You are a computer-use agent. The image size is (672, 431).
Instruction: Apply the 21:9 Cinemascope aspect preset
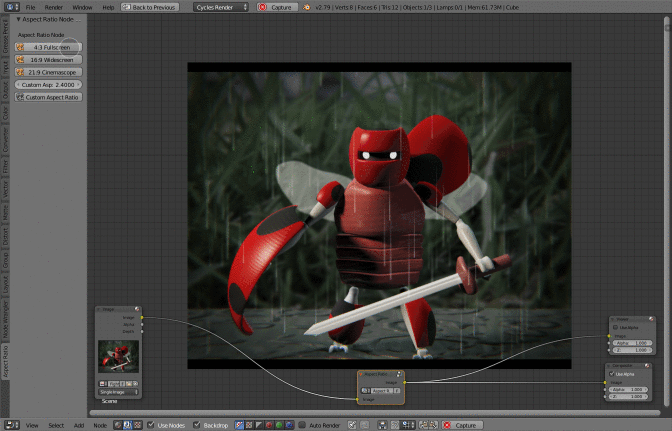click(x=48, y=72)
